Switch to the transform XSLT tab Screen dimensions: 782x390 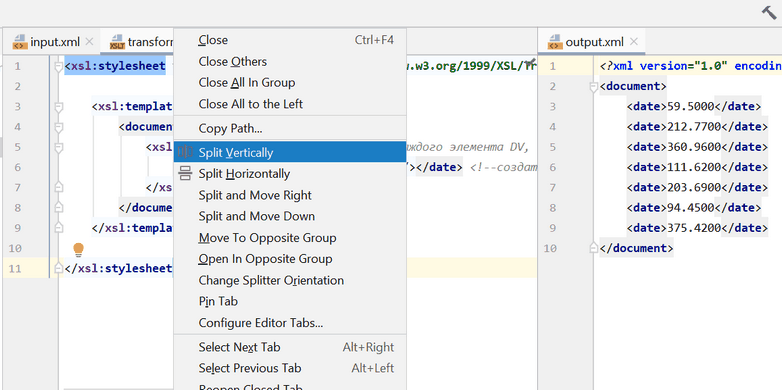tap(141, 42)
